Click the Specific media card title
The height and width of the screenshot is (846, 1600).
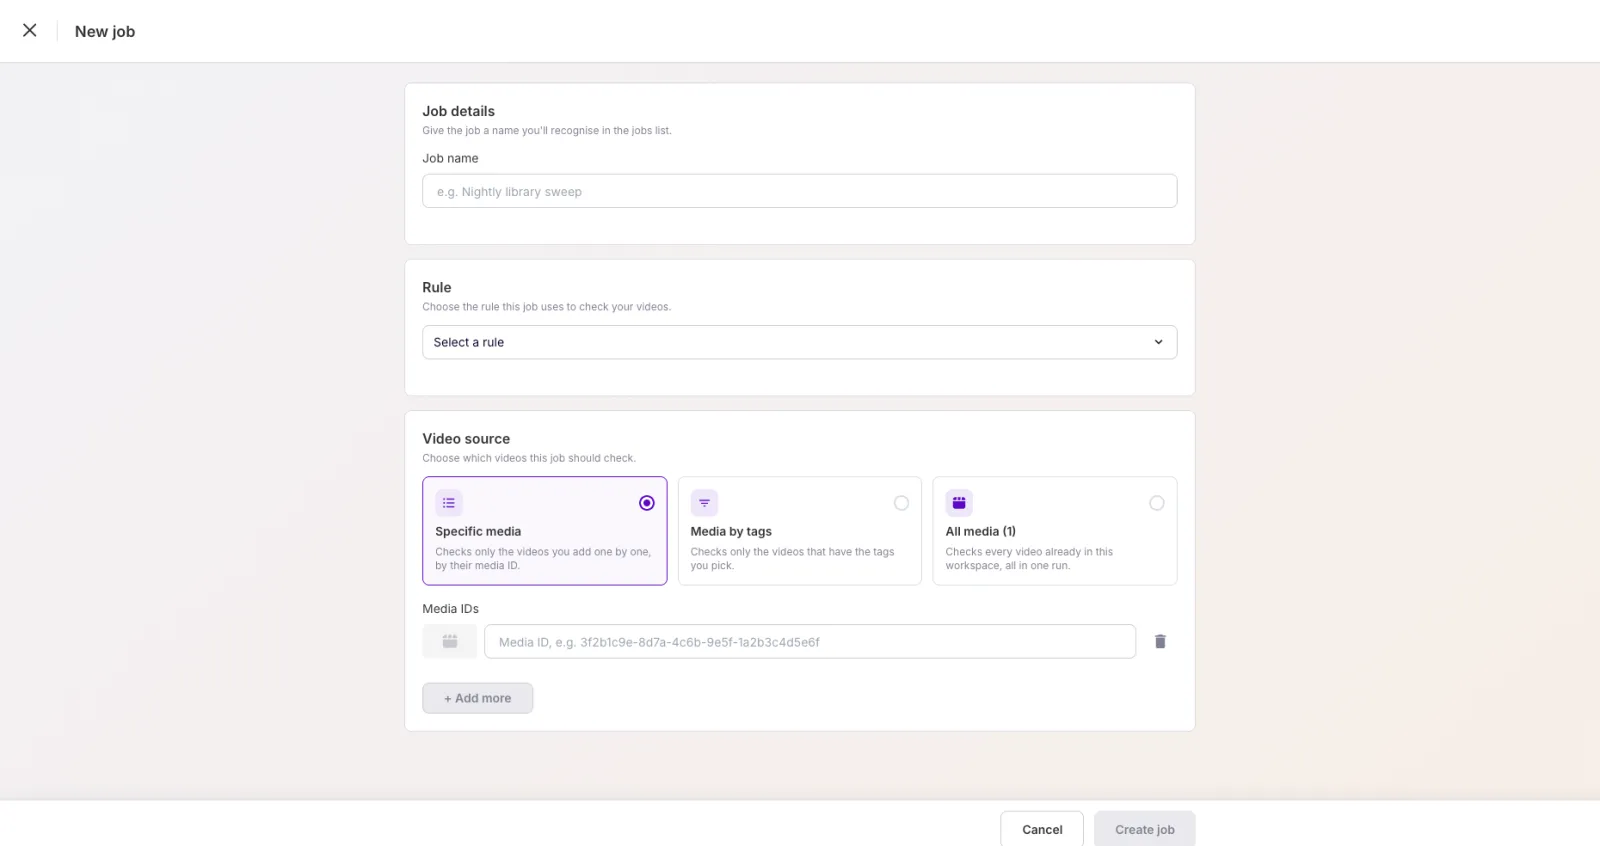(478, 531)
